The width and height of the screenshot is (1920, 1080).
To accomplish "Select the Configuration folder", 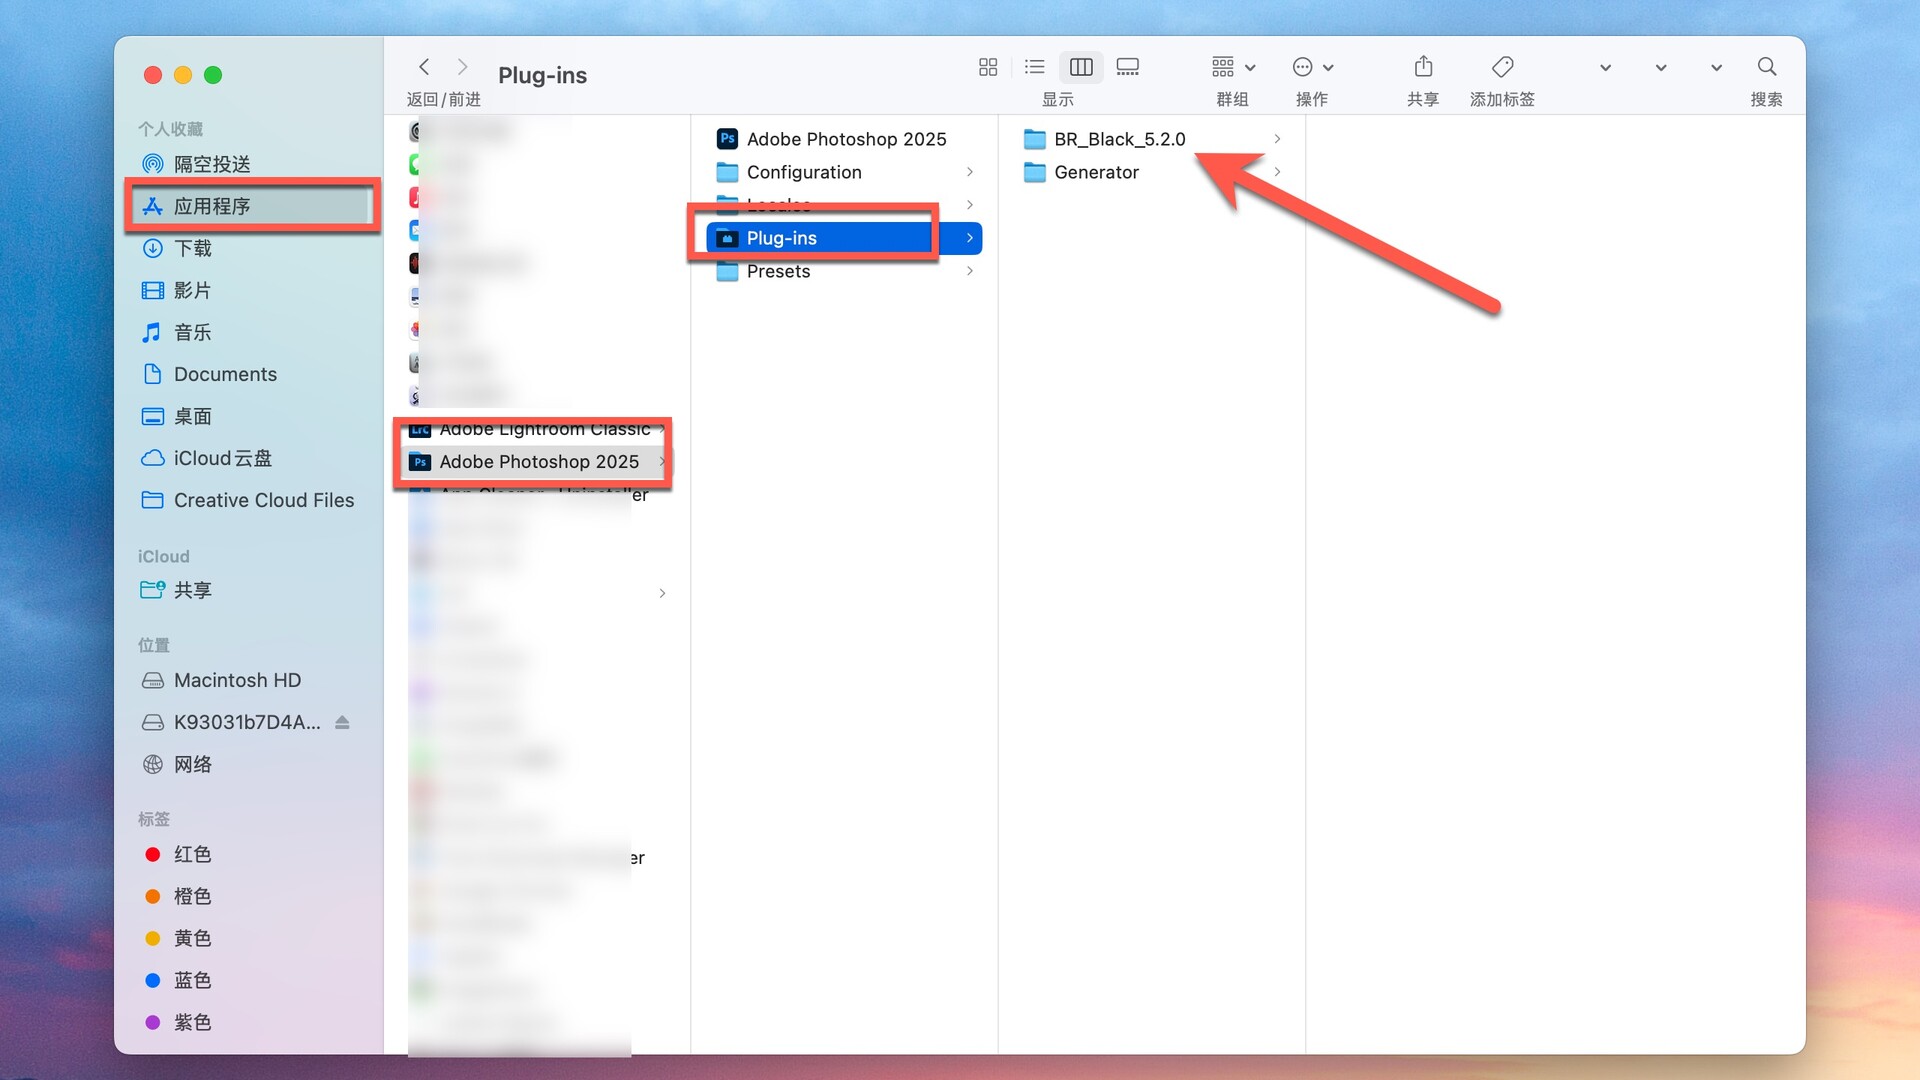I will 803,172.
